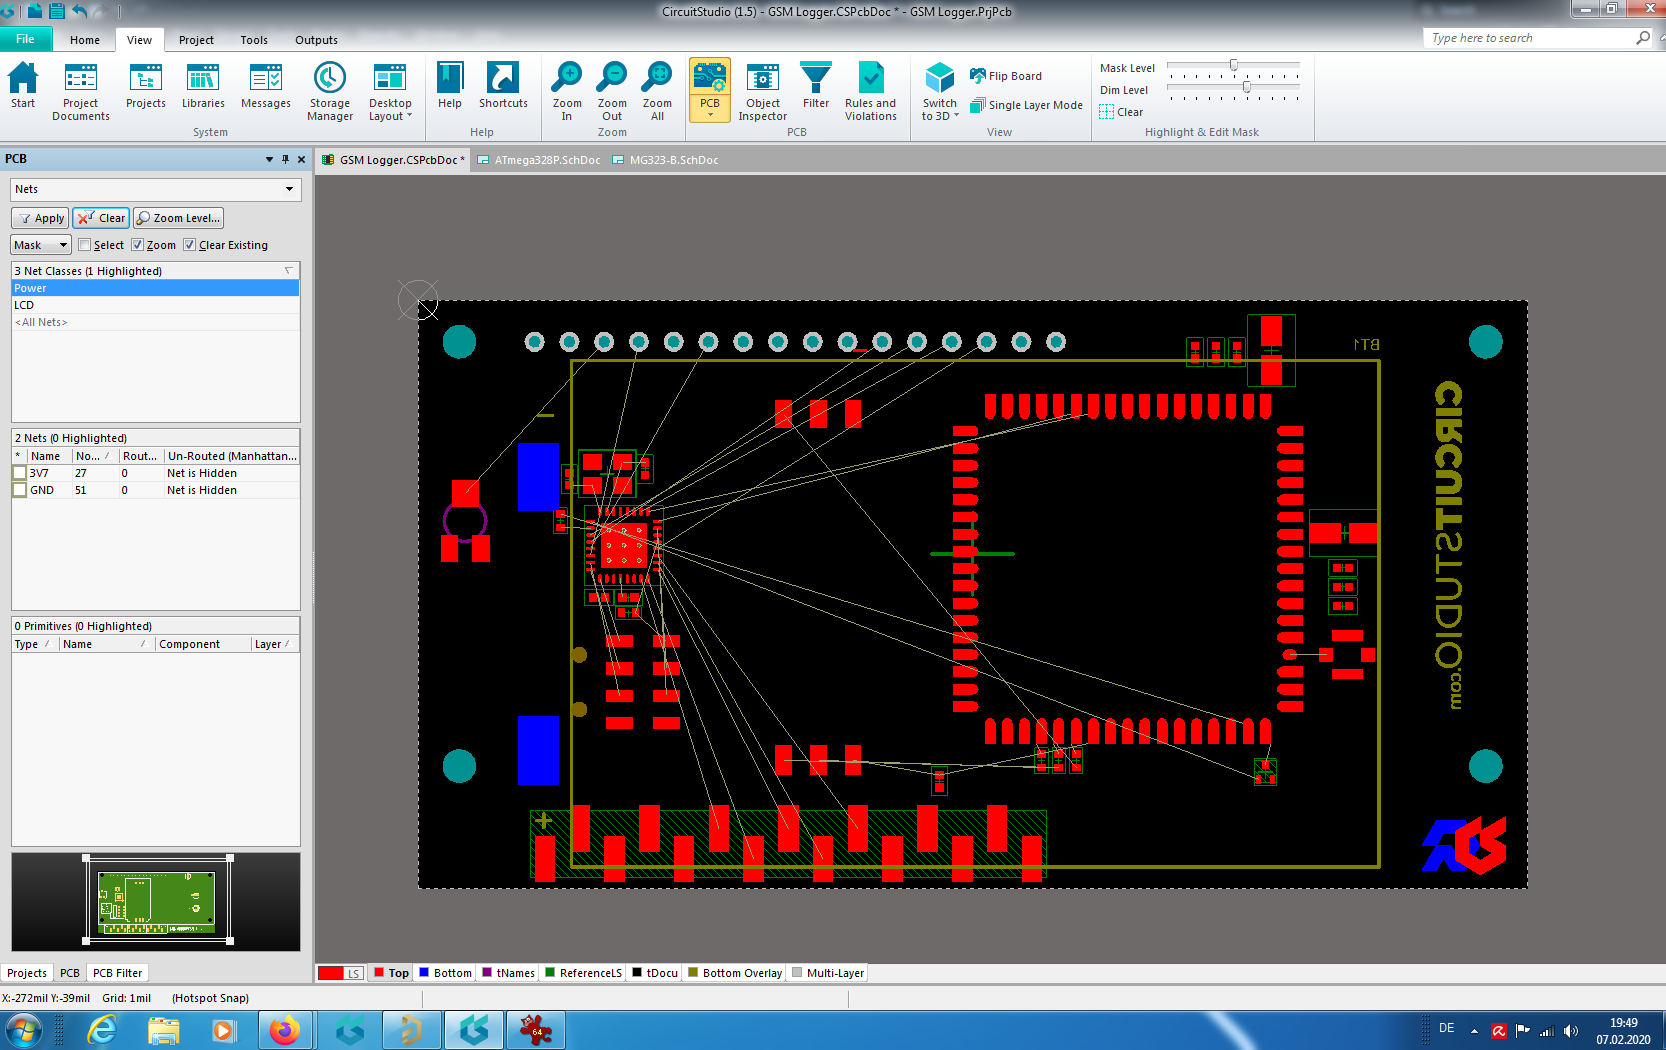The width and height of the screenshot is (1666, 1050).
Task: Click the Zoom Level button
Action: tap(178, 218)
